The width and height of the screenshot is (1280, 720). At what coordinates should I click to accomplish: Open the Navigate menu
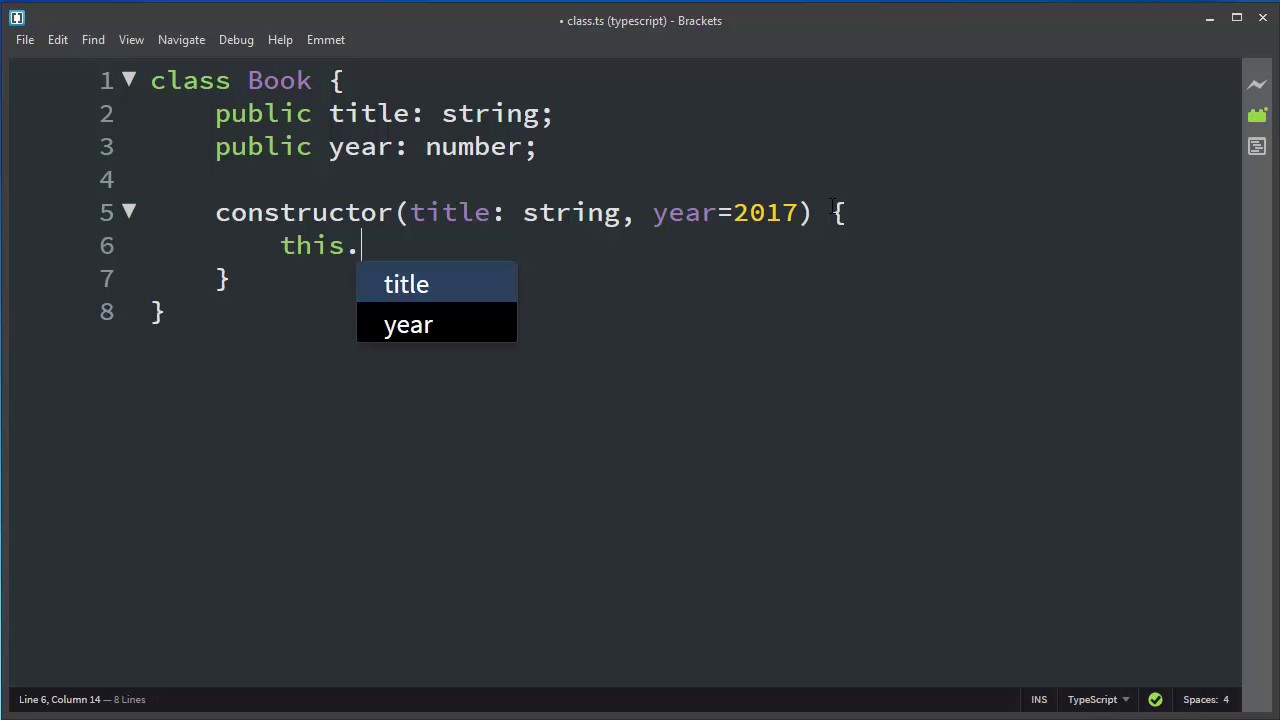click(x=181, y=40)
